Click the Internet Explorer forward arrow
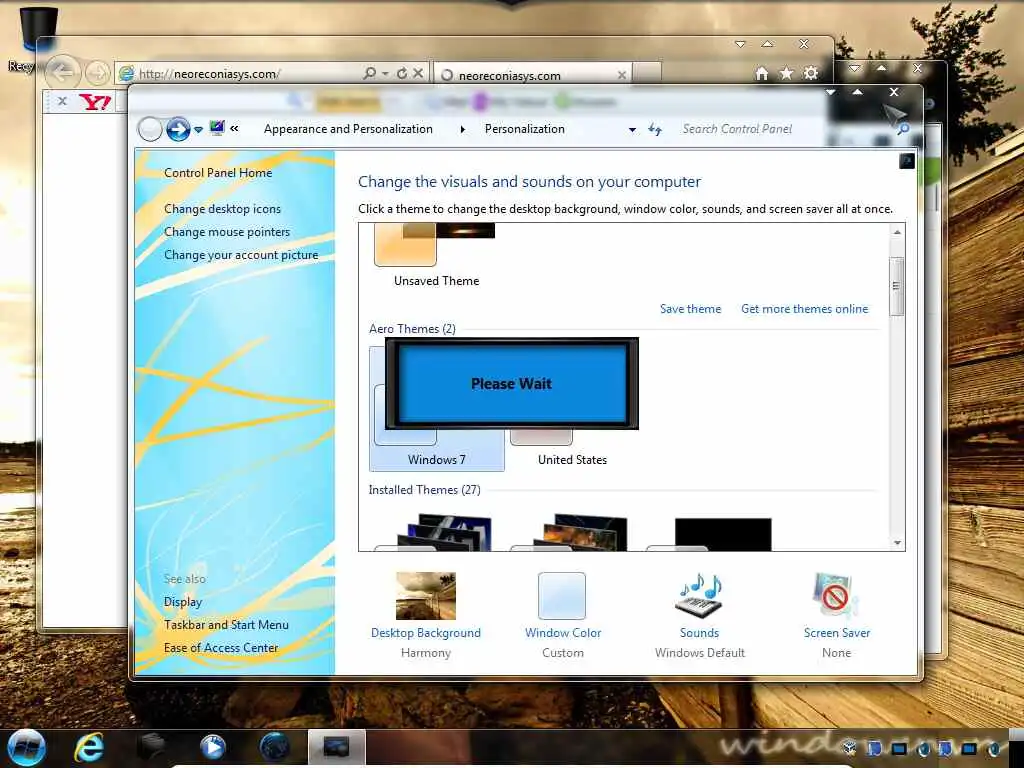Screen dimensions: 1024x768 pyautogui.click(x=98, y=72)
